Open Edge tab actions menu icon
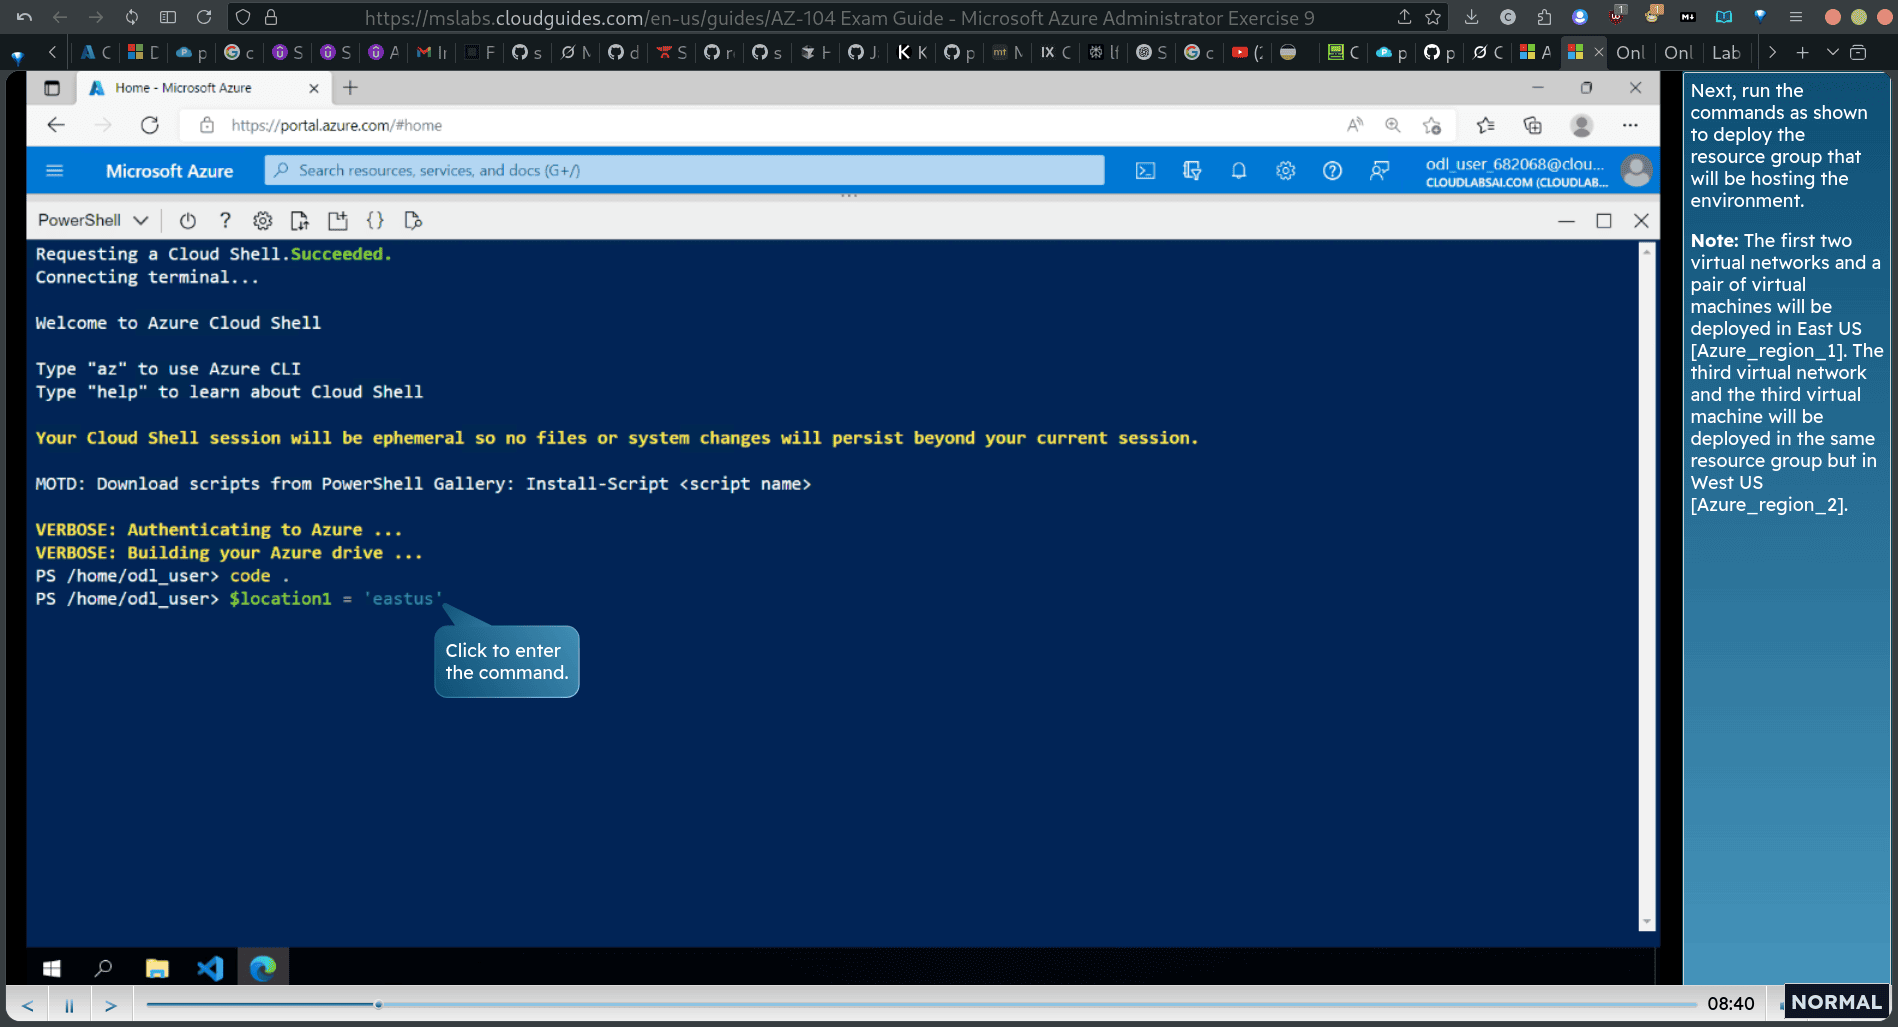Screen dimensions: 1898x1027 tap(52, 88)
